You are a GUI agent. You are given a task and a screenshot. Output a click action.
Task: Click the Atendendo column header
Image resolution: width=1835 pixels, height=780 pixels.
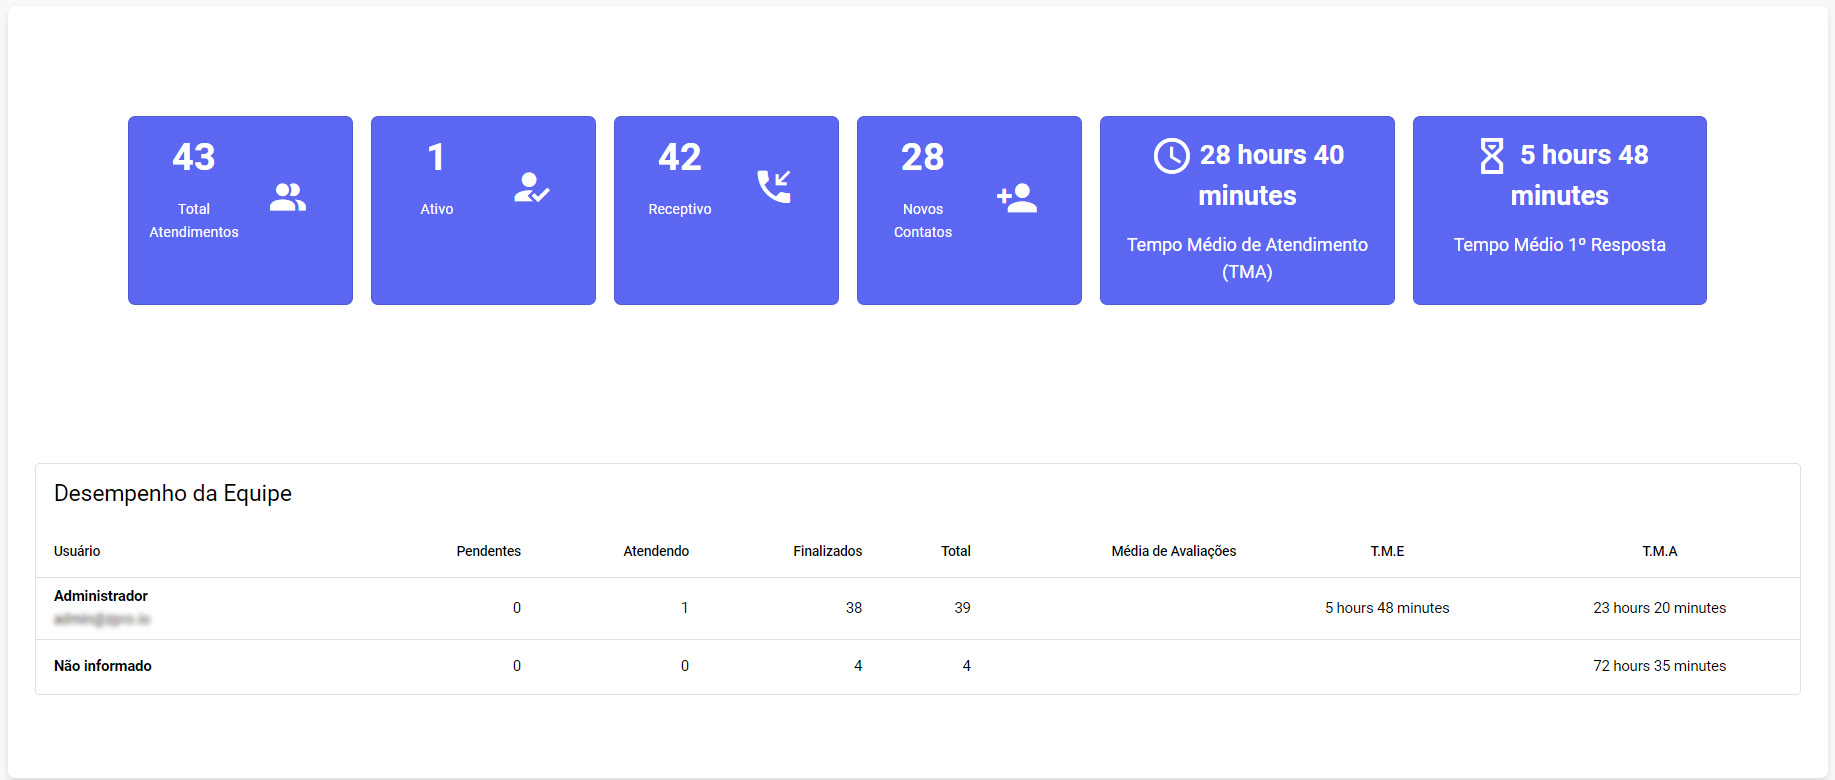click(x=656, y=551)
